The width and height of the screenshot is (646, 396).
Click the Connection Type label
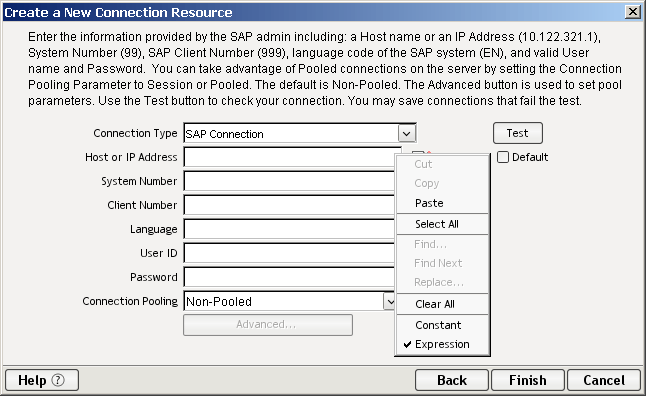click(x=135, y=133)
